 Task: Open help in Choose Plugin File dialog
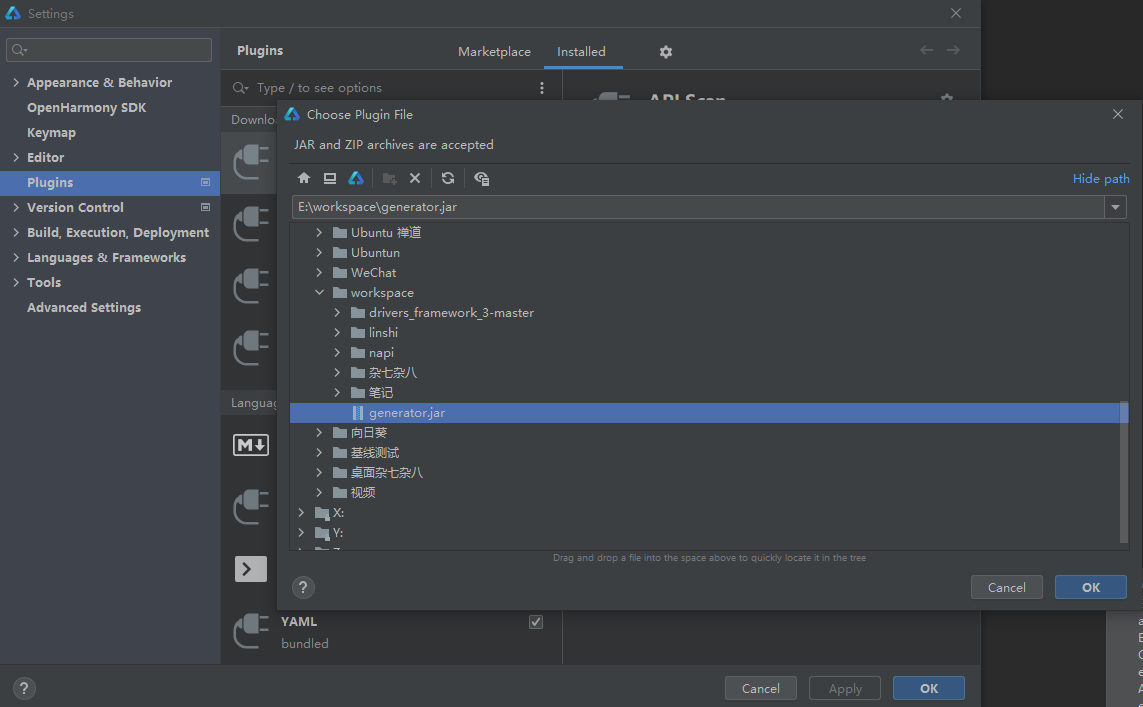(x=303, y=587)
